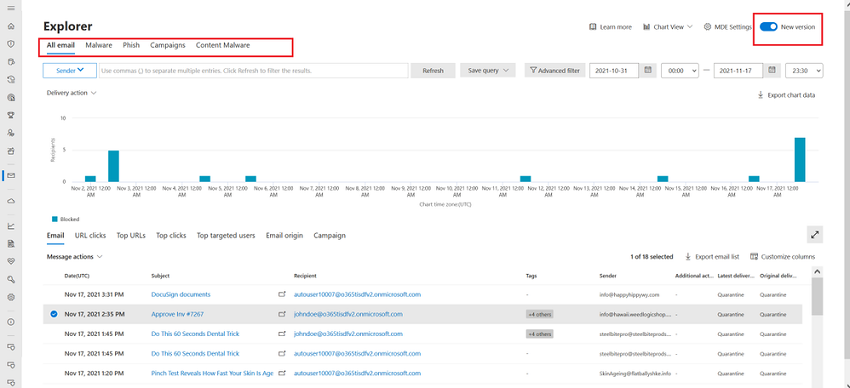Screen dimensions: 850x388
Task: Expand the Delivery action chart dropdown
Action: tap(72, 93)
